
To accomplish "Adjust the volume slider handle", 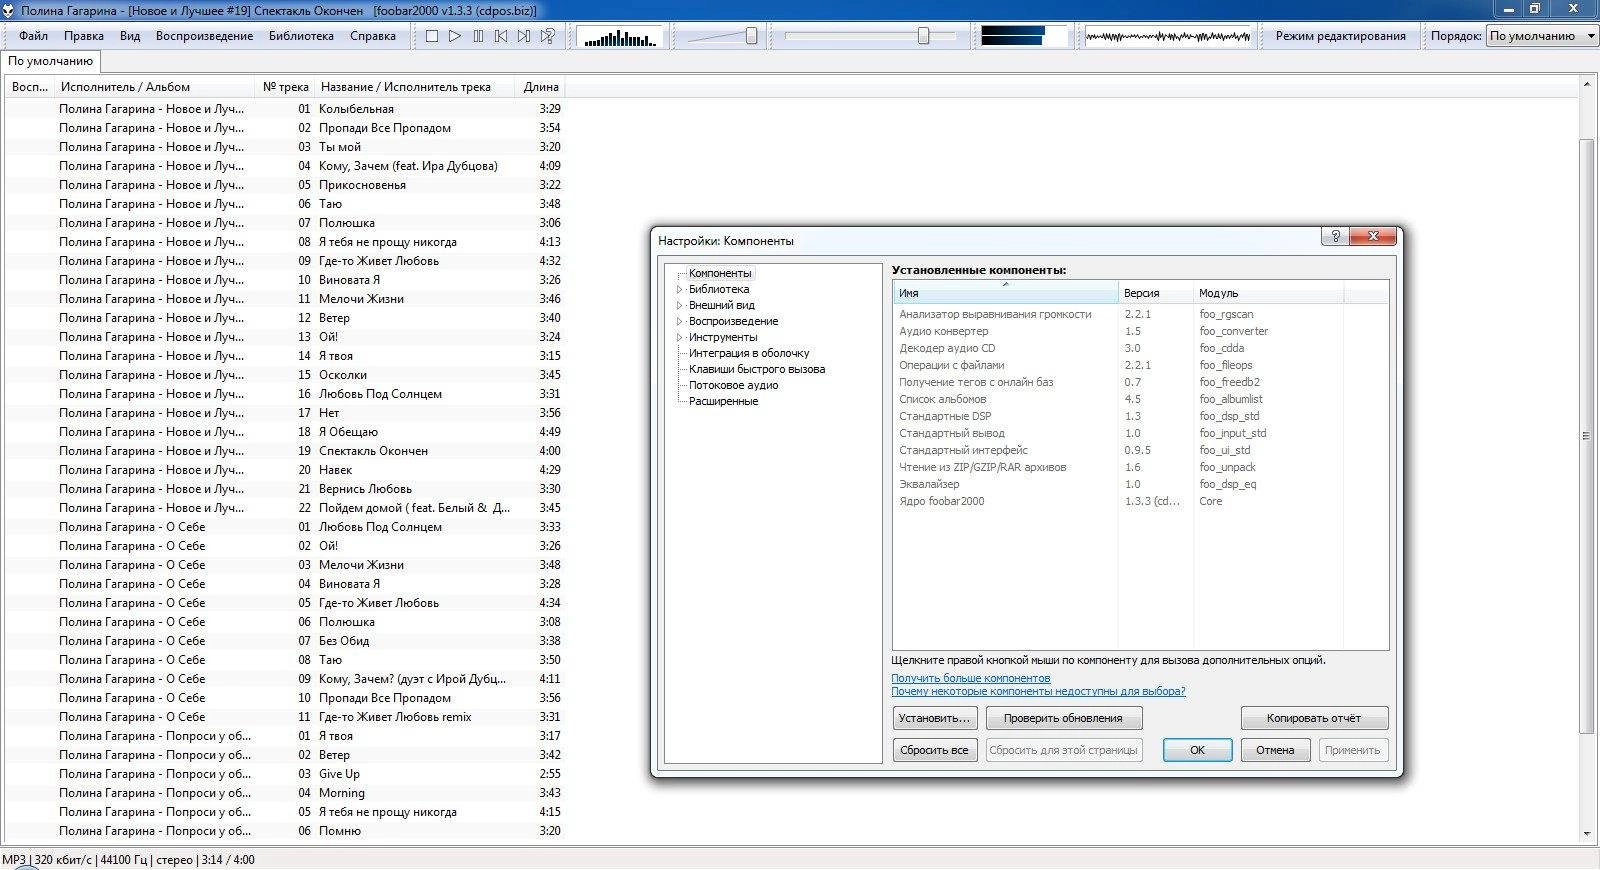I will click(x=751, y=36).
